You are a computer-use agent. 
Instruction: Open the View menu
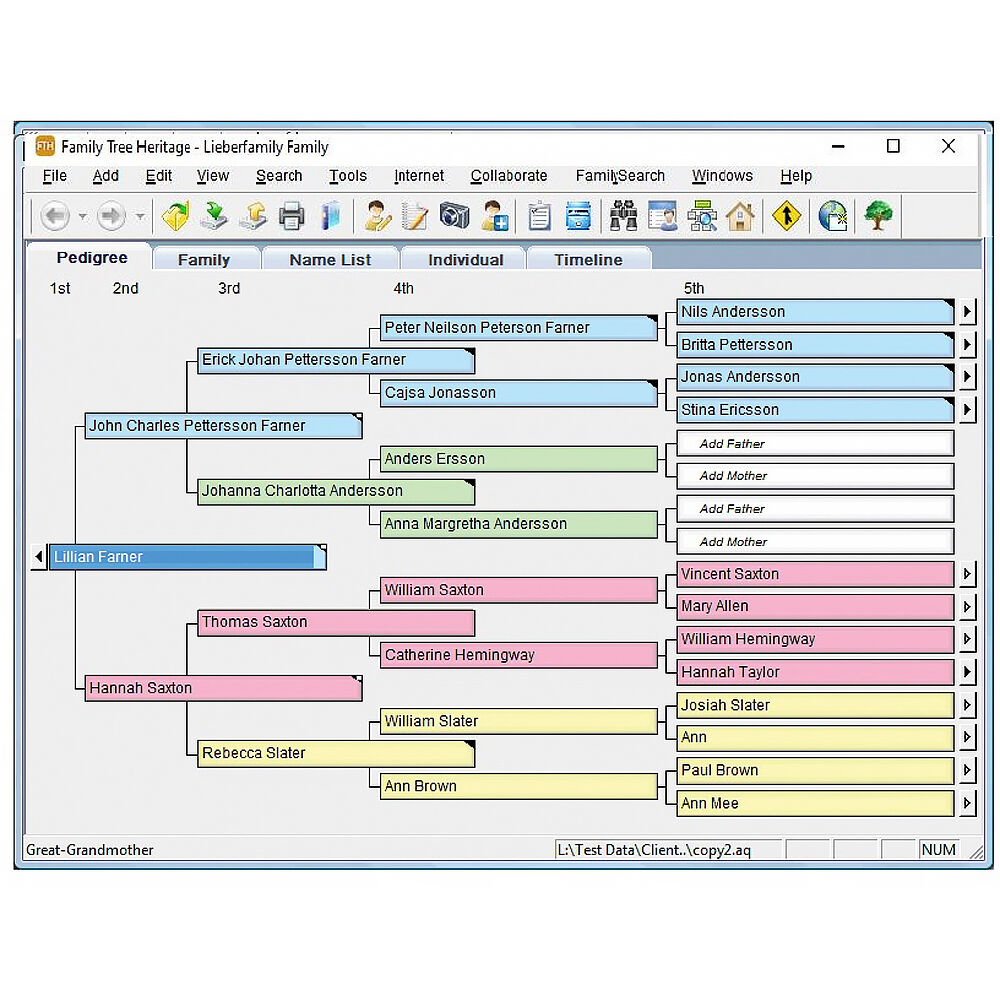213,175
